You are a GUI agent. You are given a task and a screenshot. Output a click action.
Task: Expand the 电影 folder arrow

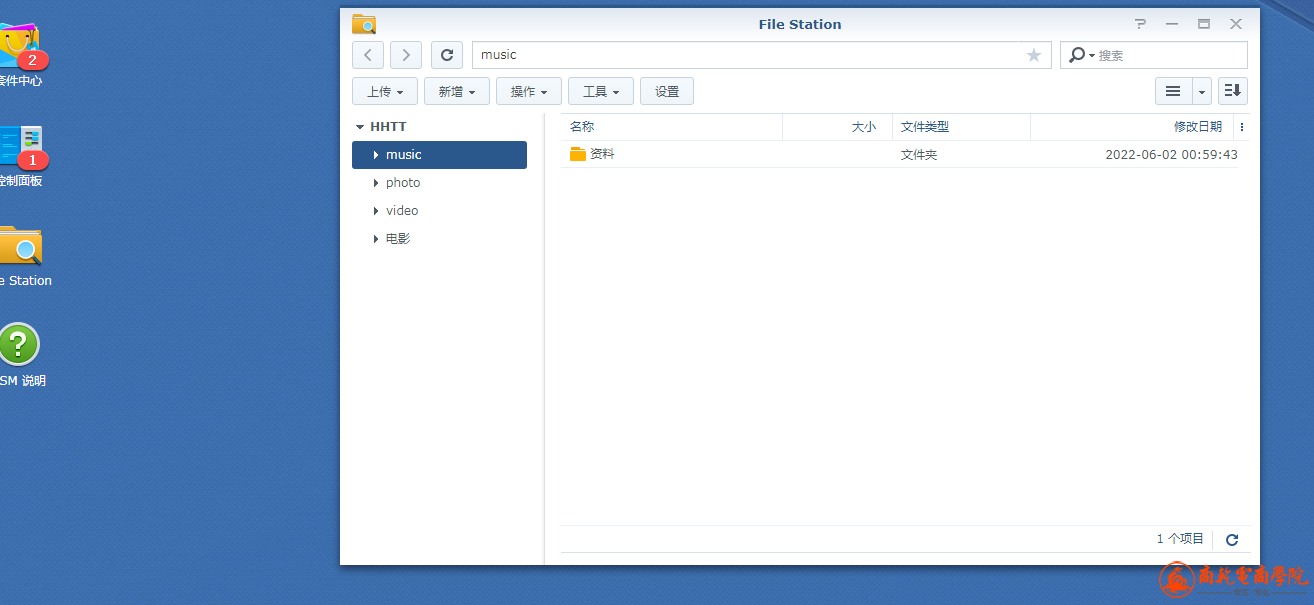[x=376, y=239]
